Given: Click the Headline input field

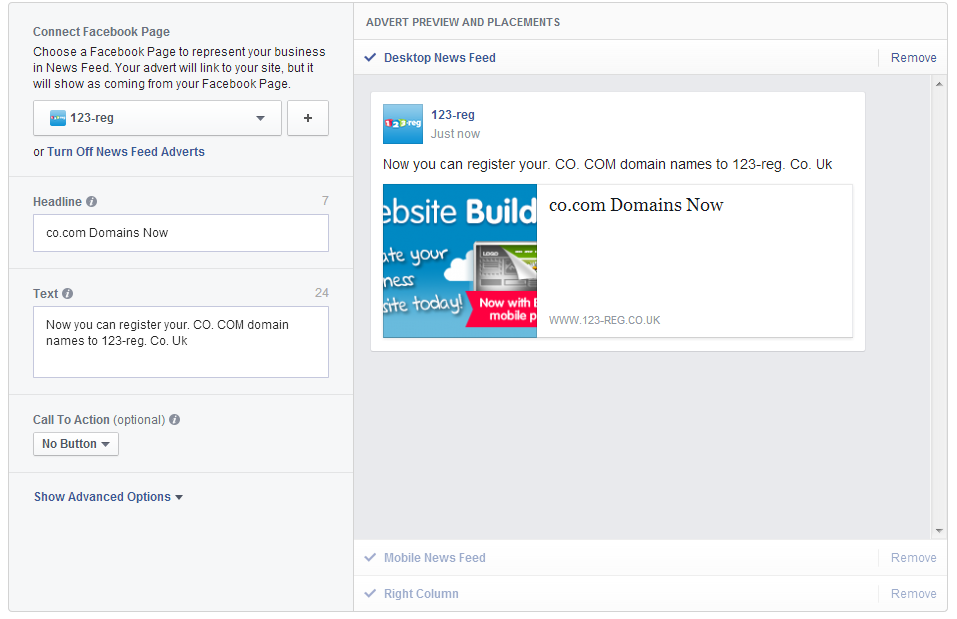Looking at the screenshot, I should (x=181, y=233).
